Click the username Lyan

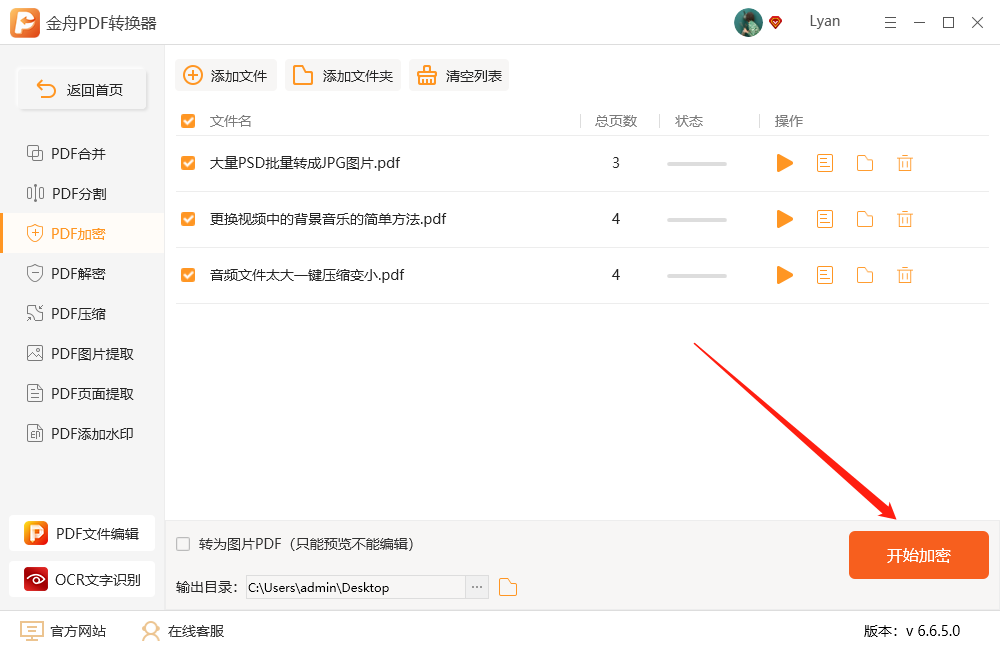pyautogui.click(x=825, y=21)
